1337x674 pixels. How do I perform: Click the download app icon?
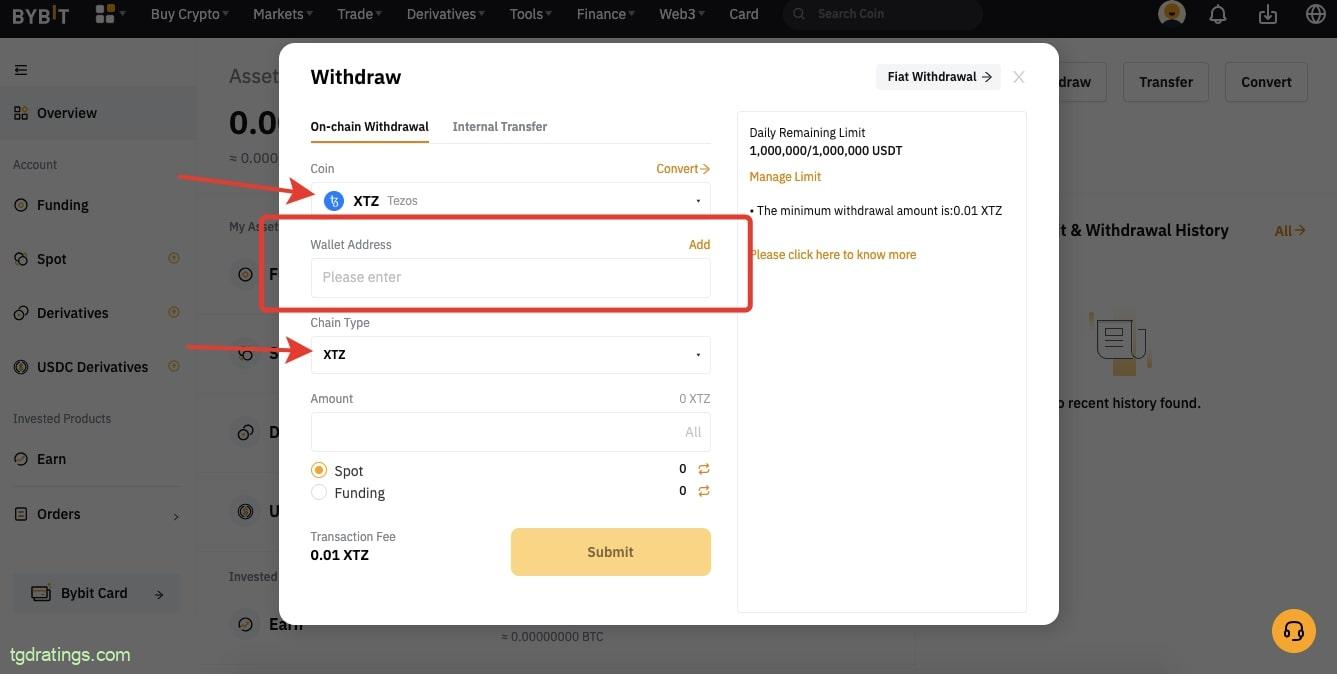tap(1268, 14)
